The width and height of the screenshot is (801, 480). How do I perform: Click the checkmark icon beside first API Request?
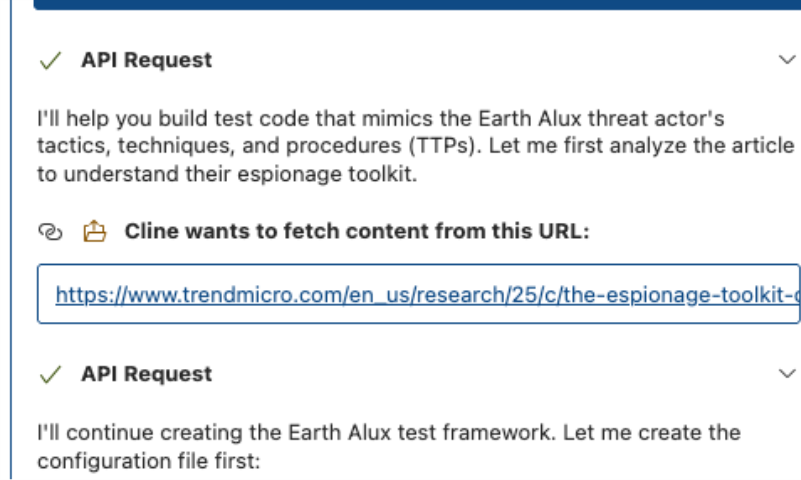pos(48,60)
